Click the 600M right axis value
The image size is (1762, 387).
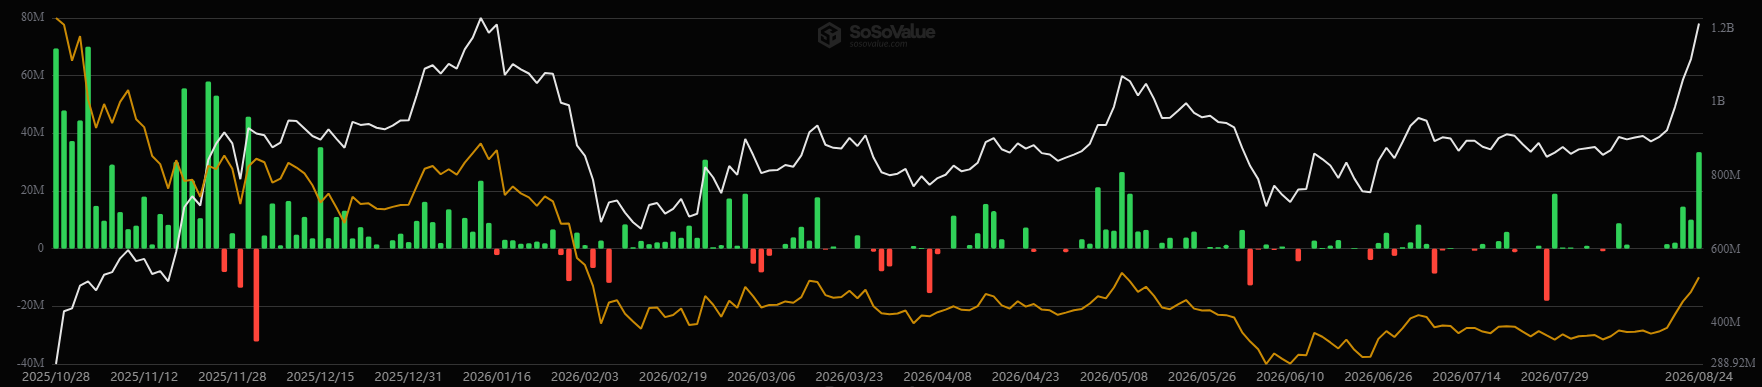pos(1726,249)
